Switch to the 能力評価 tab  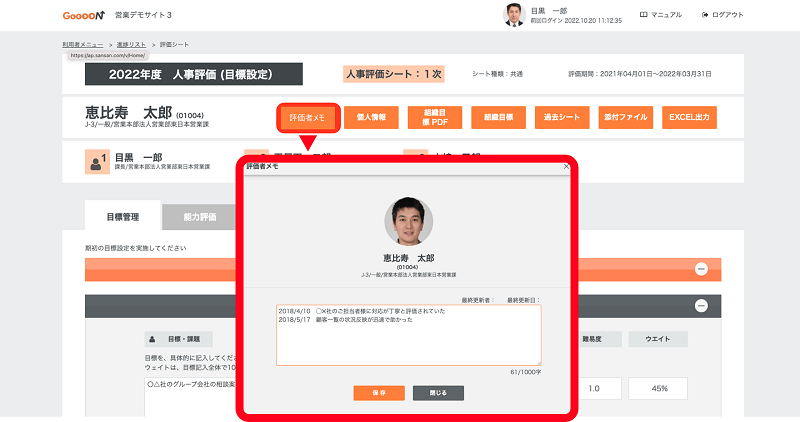click(x=202, y=215)
